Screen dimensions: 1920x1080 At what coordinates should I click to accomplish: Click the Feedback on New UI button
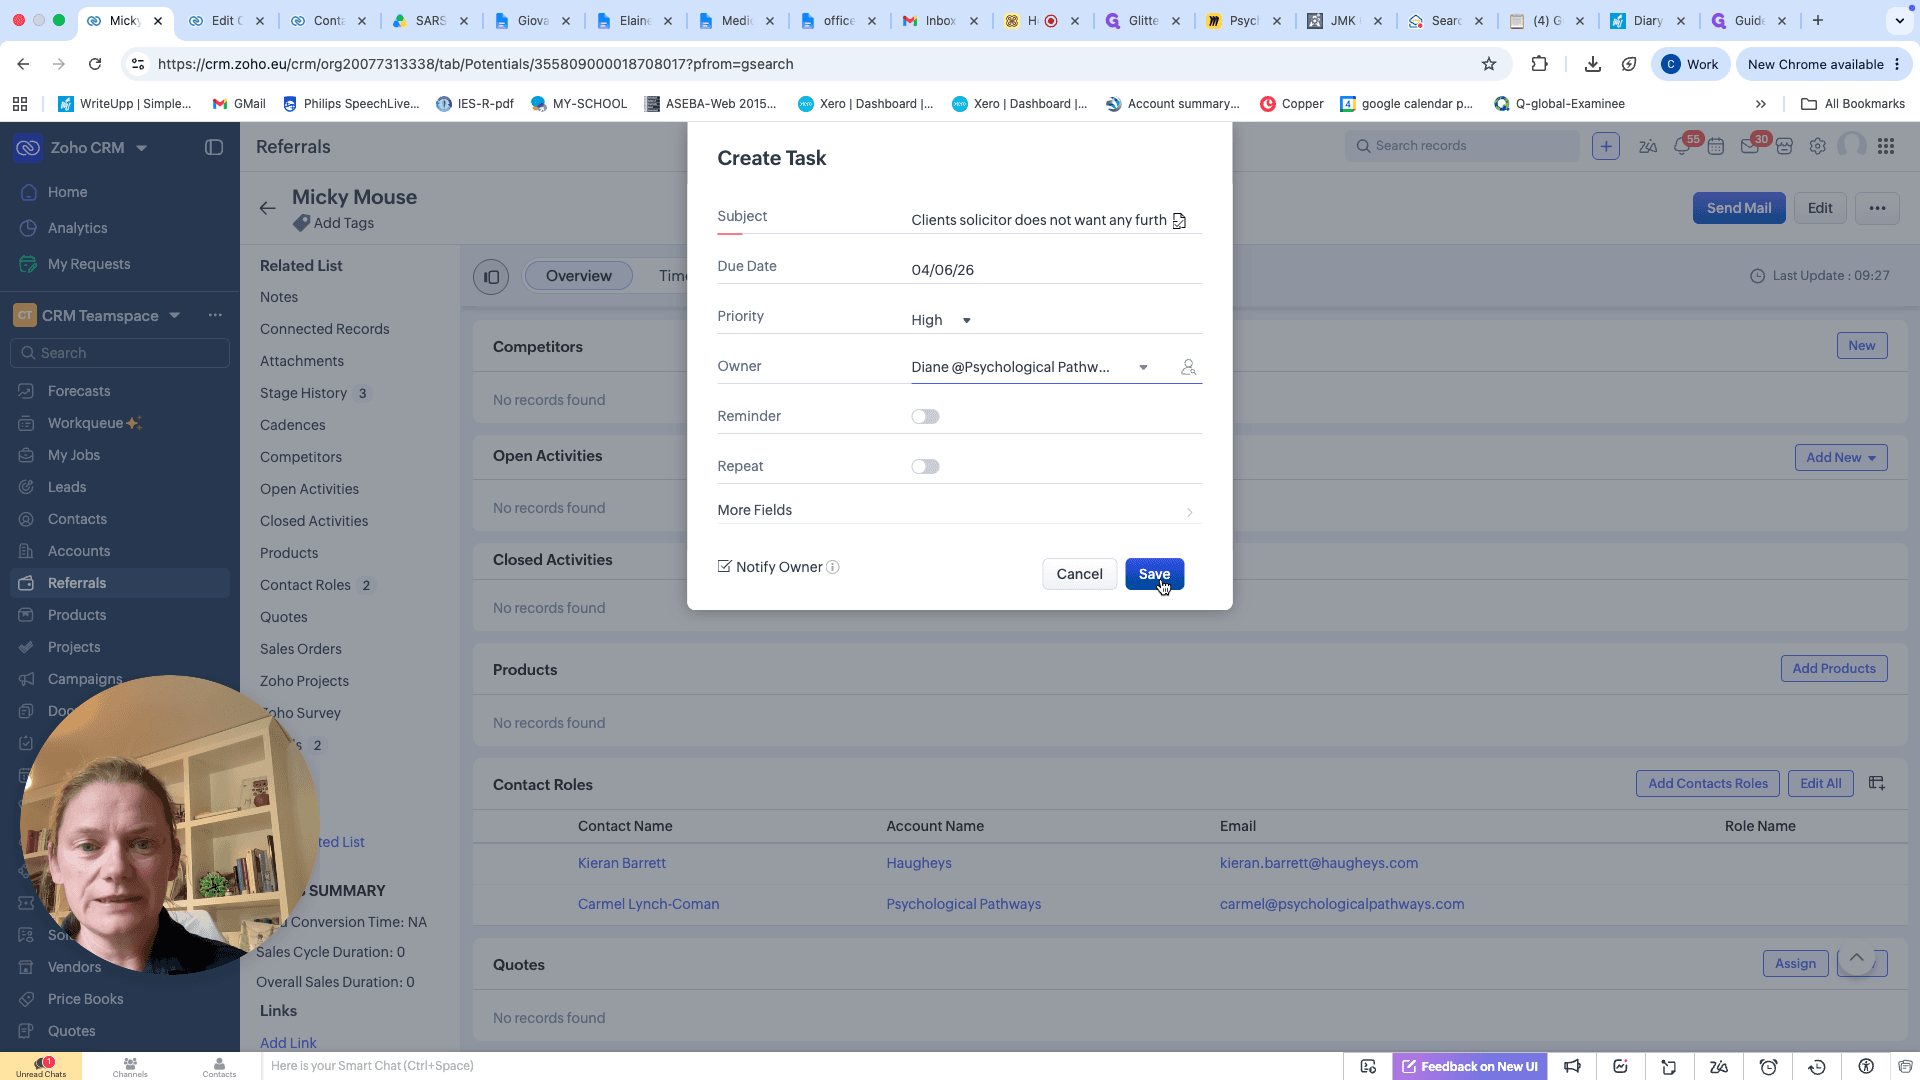(x=1470, y=1066)
